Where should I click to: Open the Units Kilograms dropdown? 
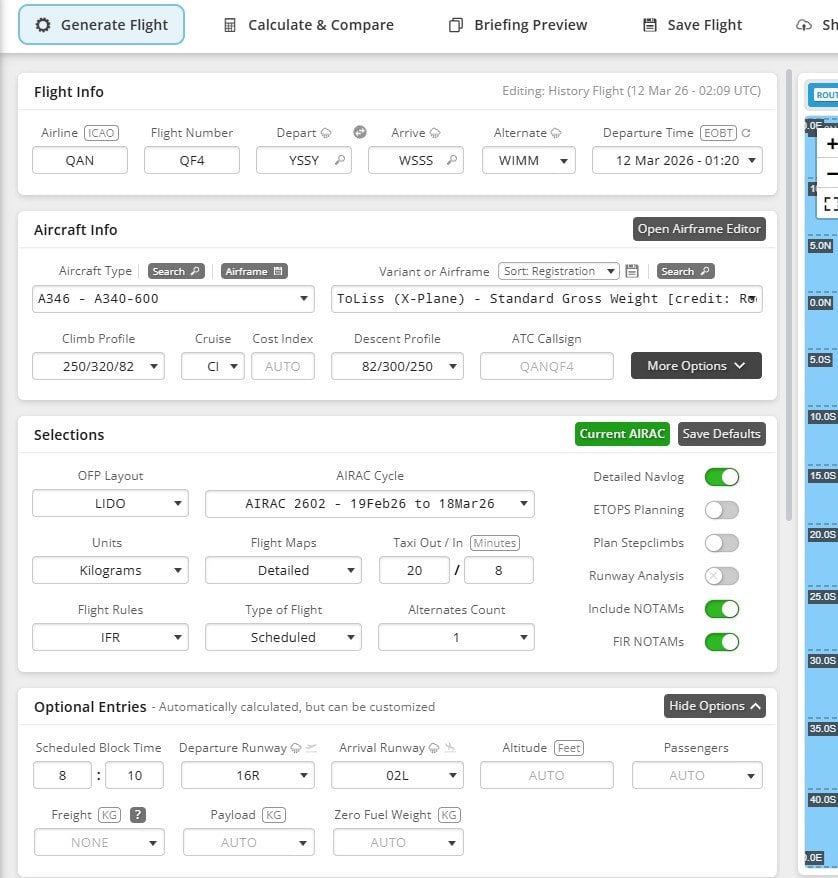[x=110, y=570]
